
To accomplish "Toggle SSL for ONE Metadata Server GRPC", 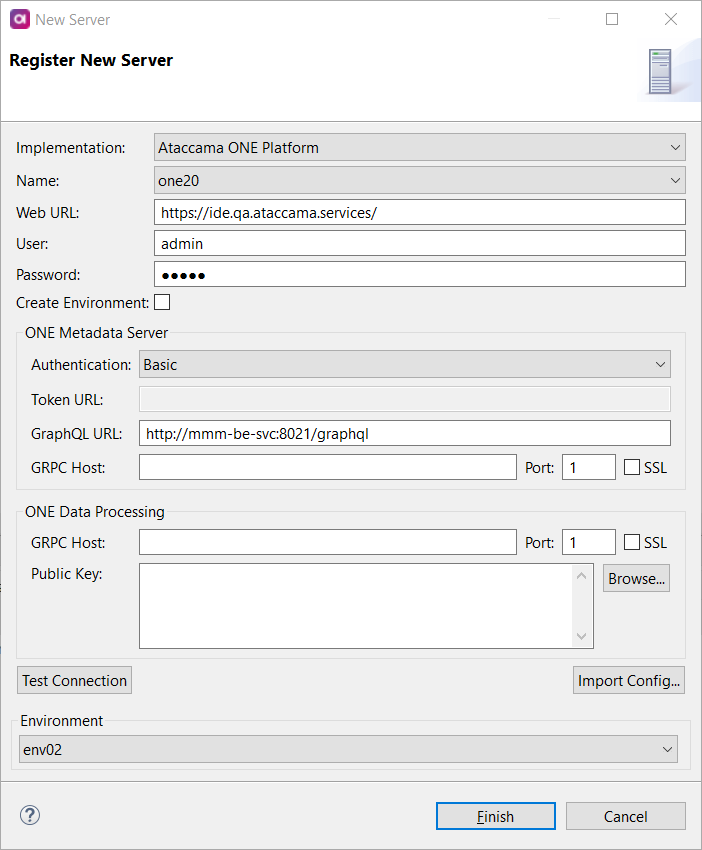I will point(630,467).
